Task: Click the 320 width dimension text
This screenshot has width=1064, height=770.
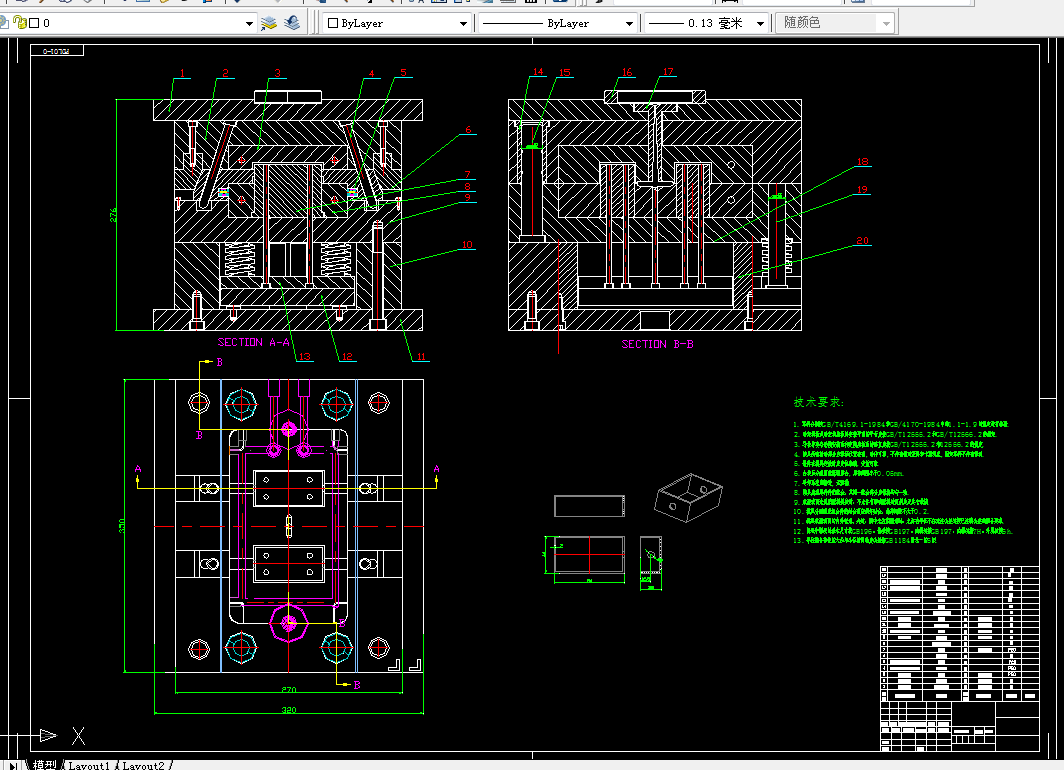Action: coord(289,710)
